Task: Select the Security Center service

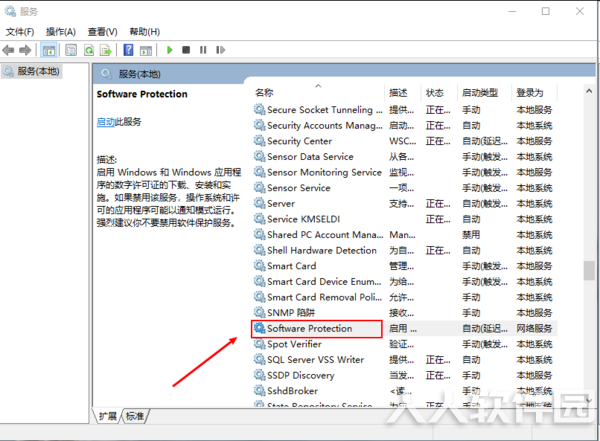Action: [x=404, y=141]
